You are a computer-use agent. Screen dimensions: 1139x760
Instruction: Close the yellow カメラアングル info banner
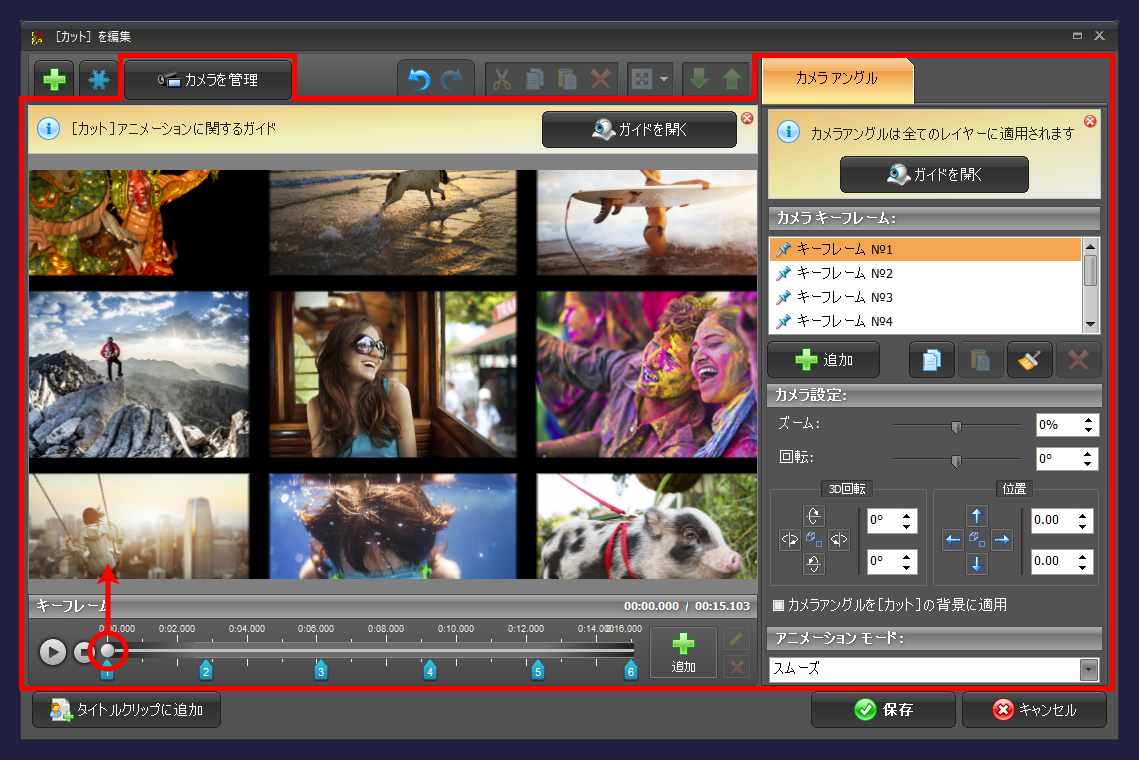(1090, 121)
